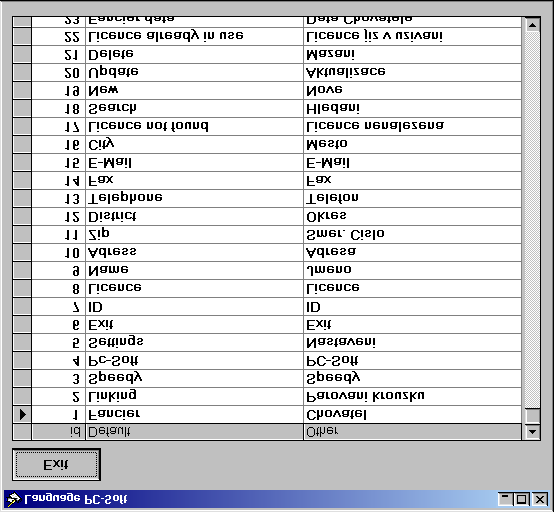Select the 'Licence not found' cell
The height and width of the screenshot is (512, 554).
pyautogui.click(x=194, y=126)
